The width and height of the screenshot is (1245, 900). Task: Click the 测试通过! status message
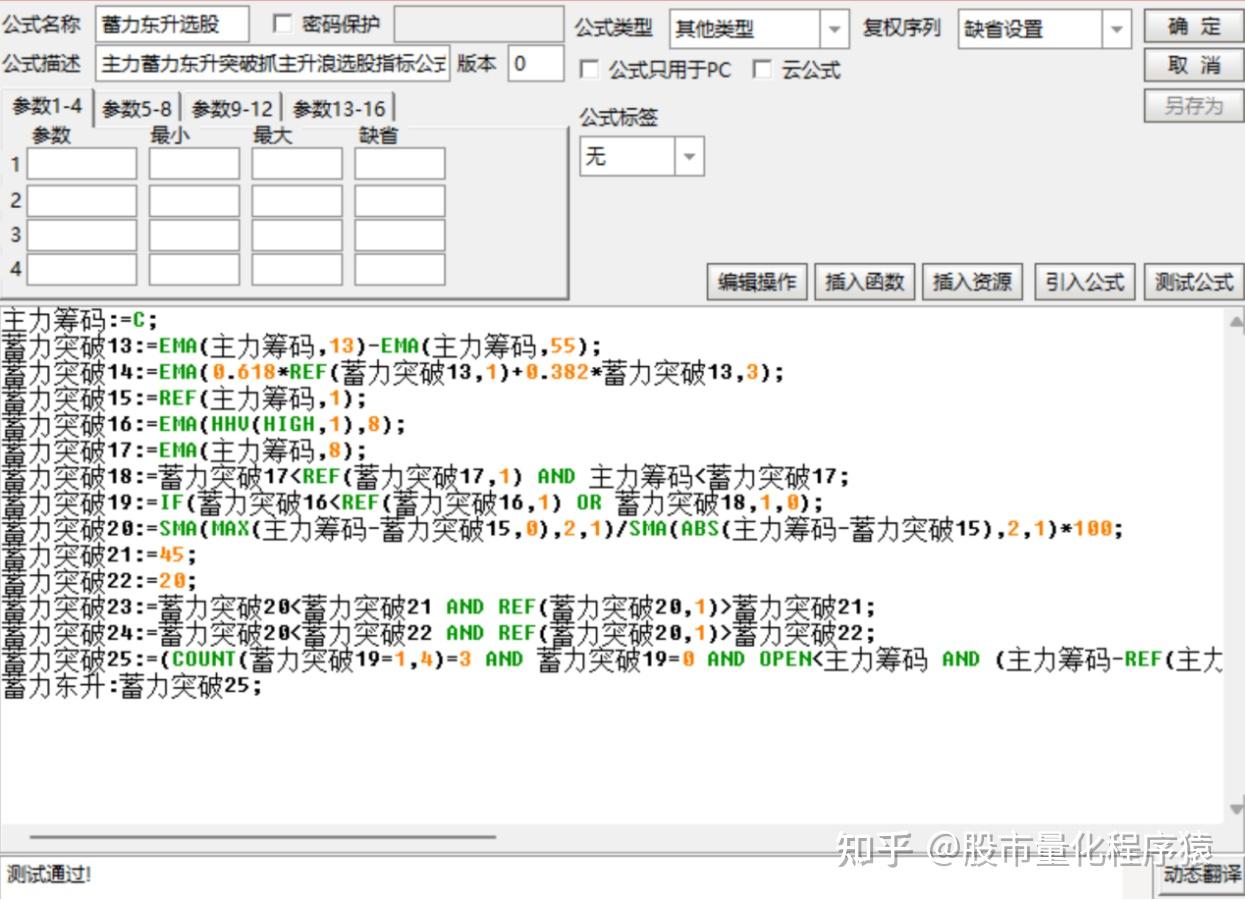coord(50,874)
